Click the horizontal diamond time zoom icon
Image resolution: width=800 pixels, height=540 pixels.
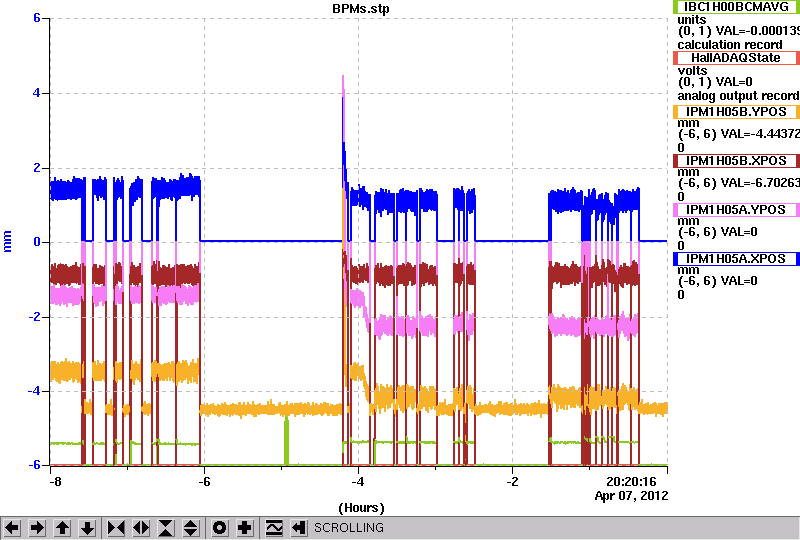coord(141,528)
